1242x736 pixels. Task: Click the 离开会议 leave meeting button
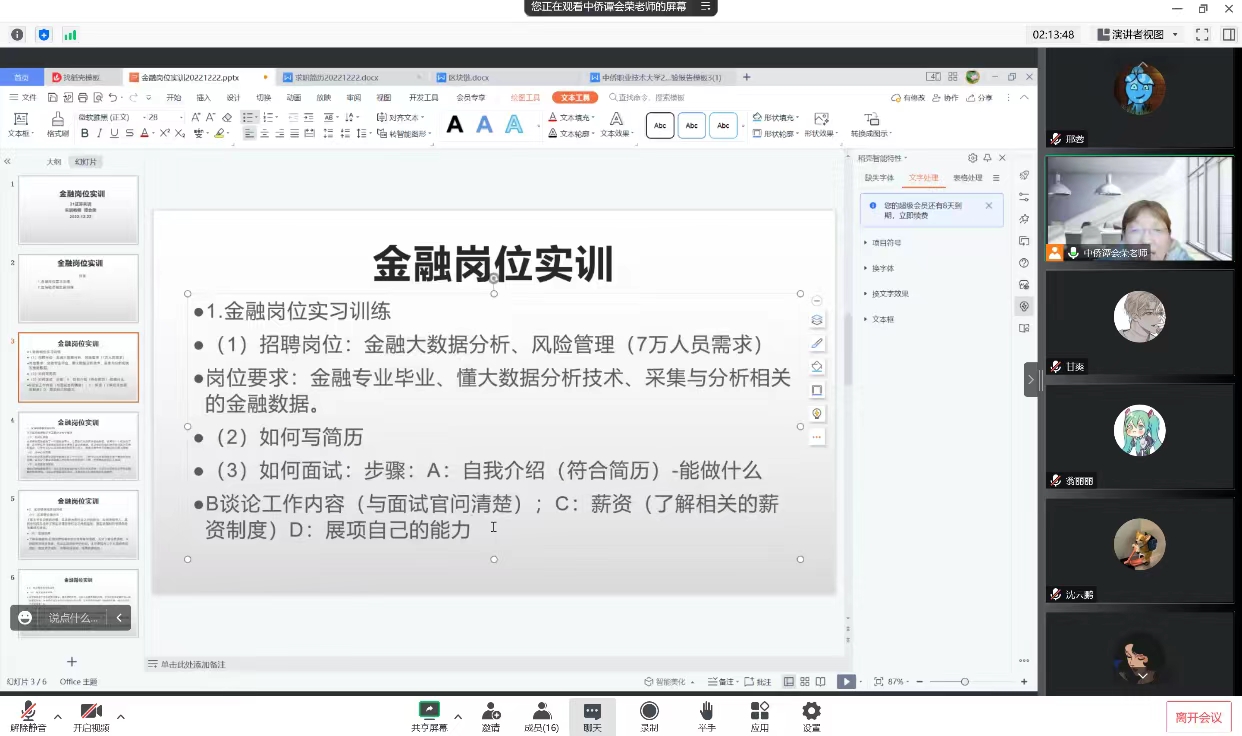tap(1198, 717)
